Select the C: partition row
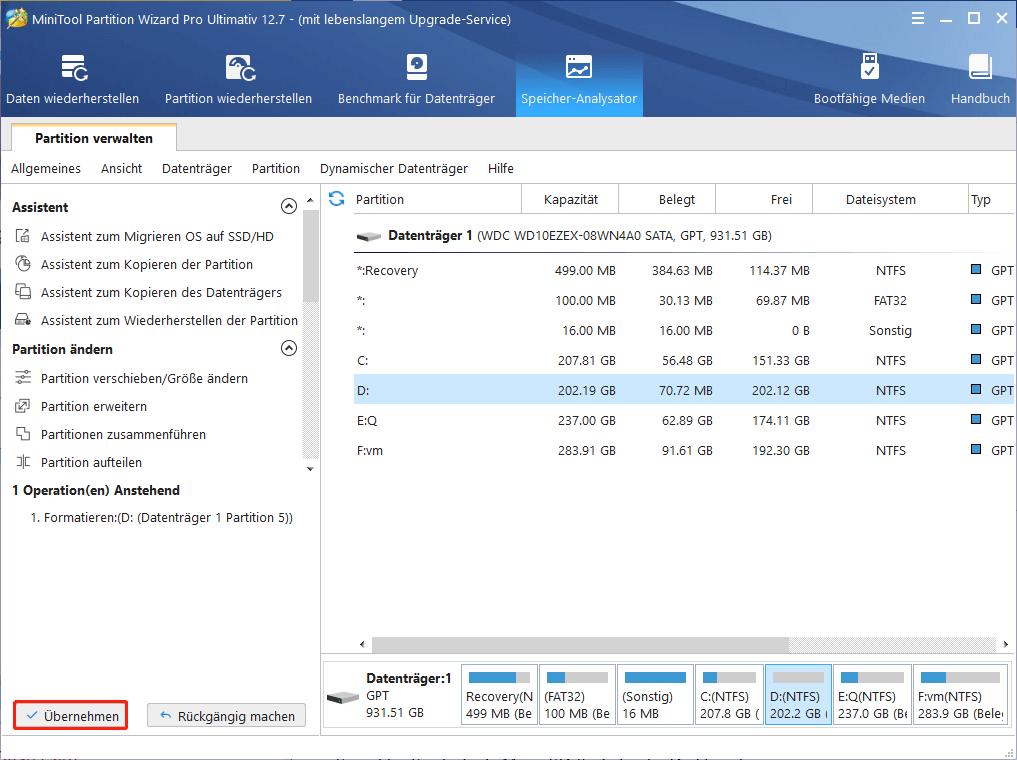The image size is (1017, 760). coord(684,360)
